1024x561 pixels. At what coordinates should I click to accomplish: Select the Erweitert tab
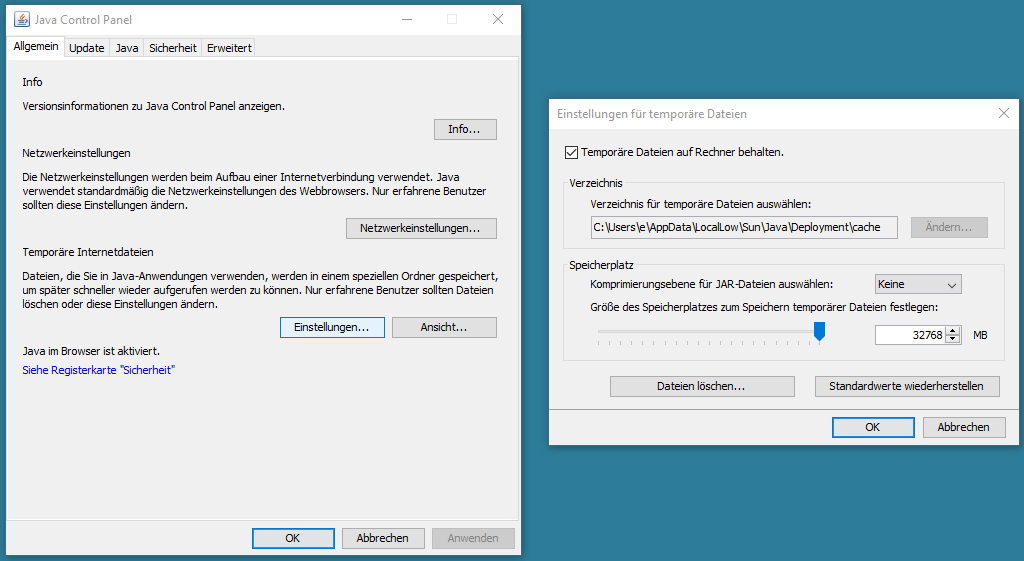point(229,48)
